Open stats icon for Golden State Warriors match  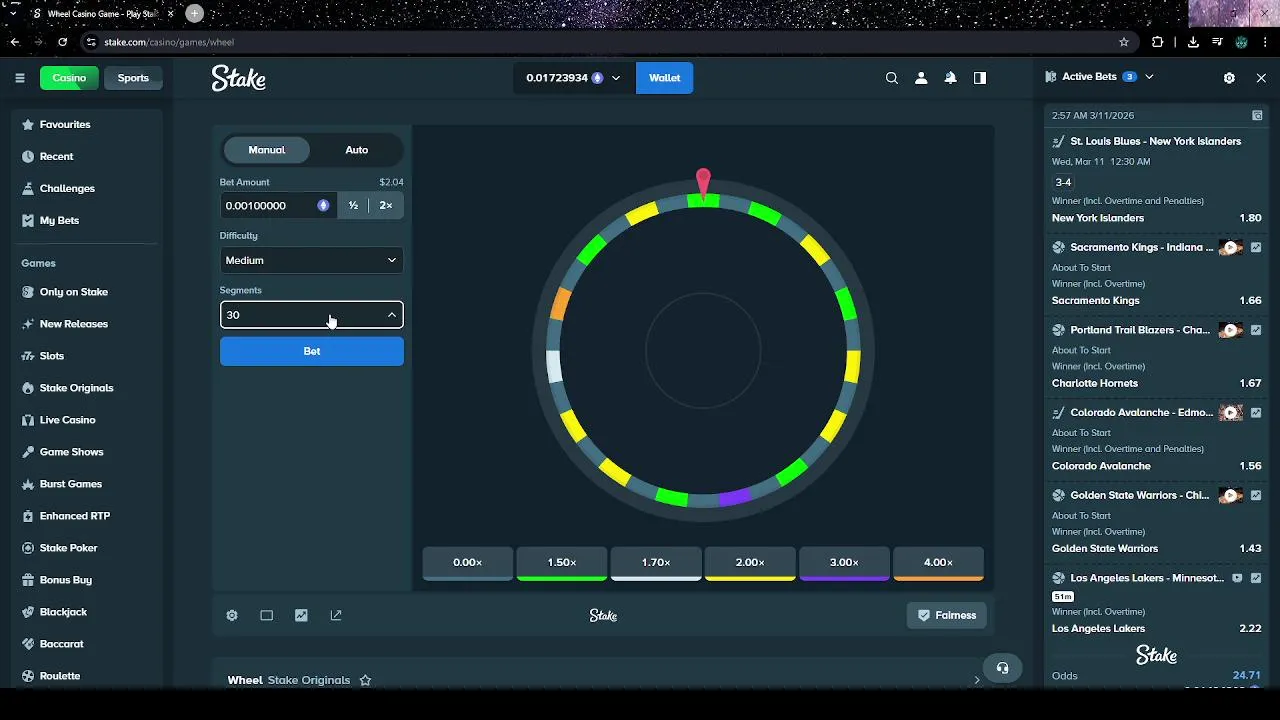(1256, 496)
